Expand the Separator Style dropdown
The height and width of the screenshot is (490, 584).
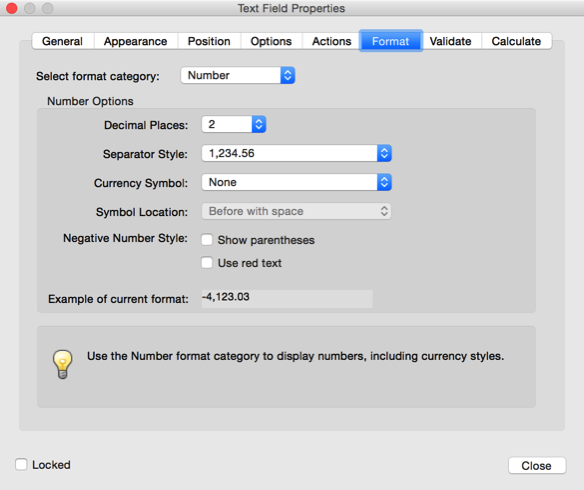[296, 153]
